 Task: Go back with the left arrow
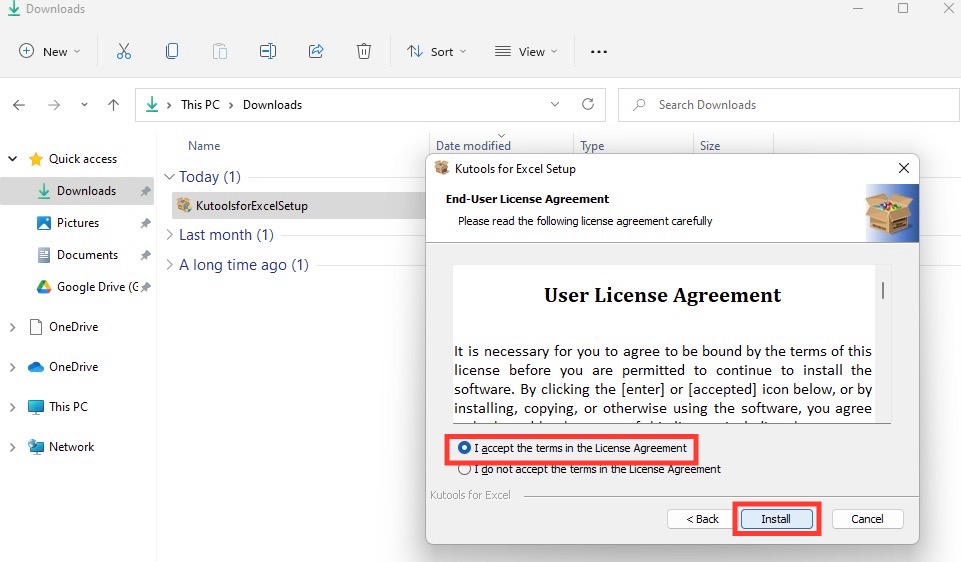pyautogui.click(x=19, y=105)
